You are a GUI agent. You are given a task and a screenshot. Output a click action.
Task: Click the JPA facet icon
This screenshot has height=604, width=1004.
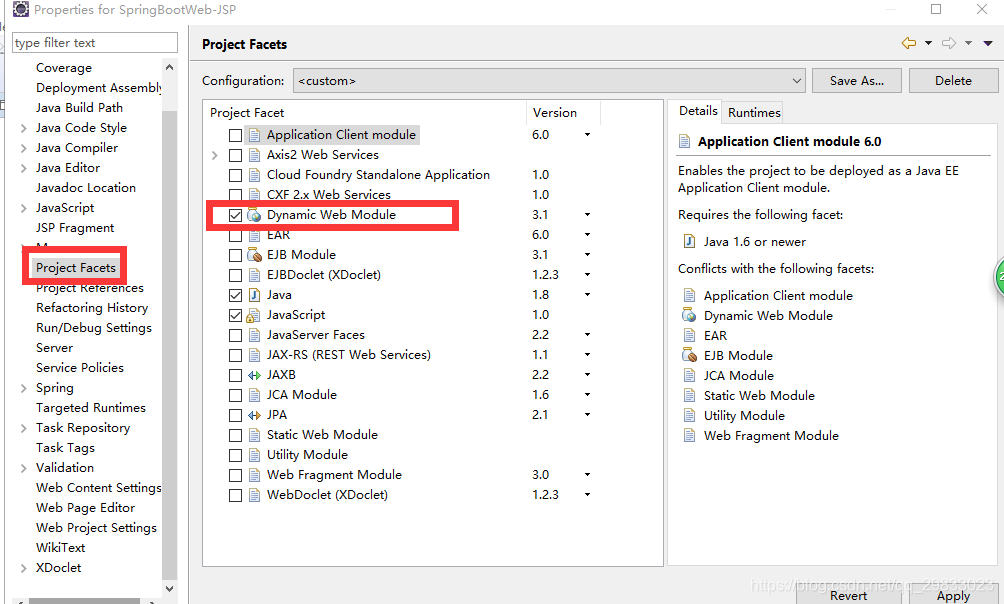pyautogui.click(x=254, y=415)
